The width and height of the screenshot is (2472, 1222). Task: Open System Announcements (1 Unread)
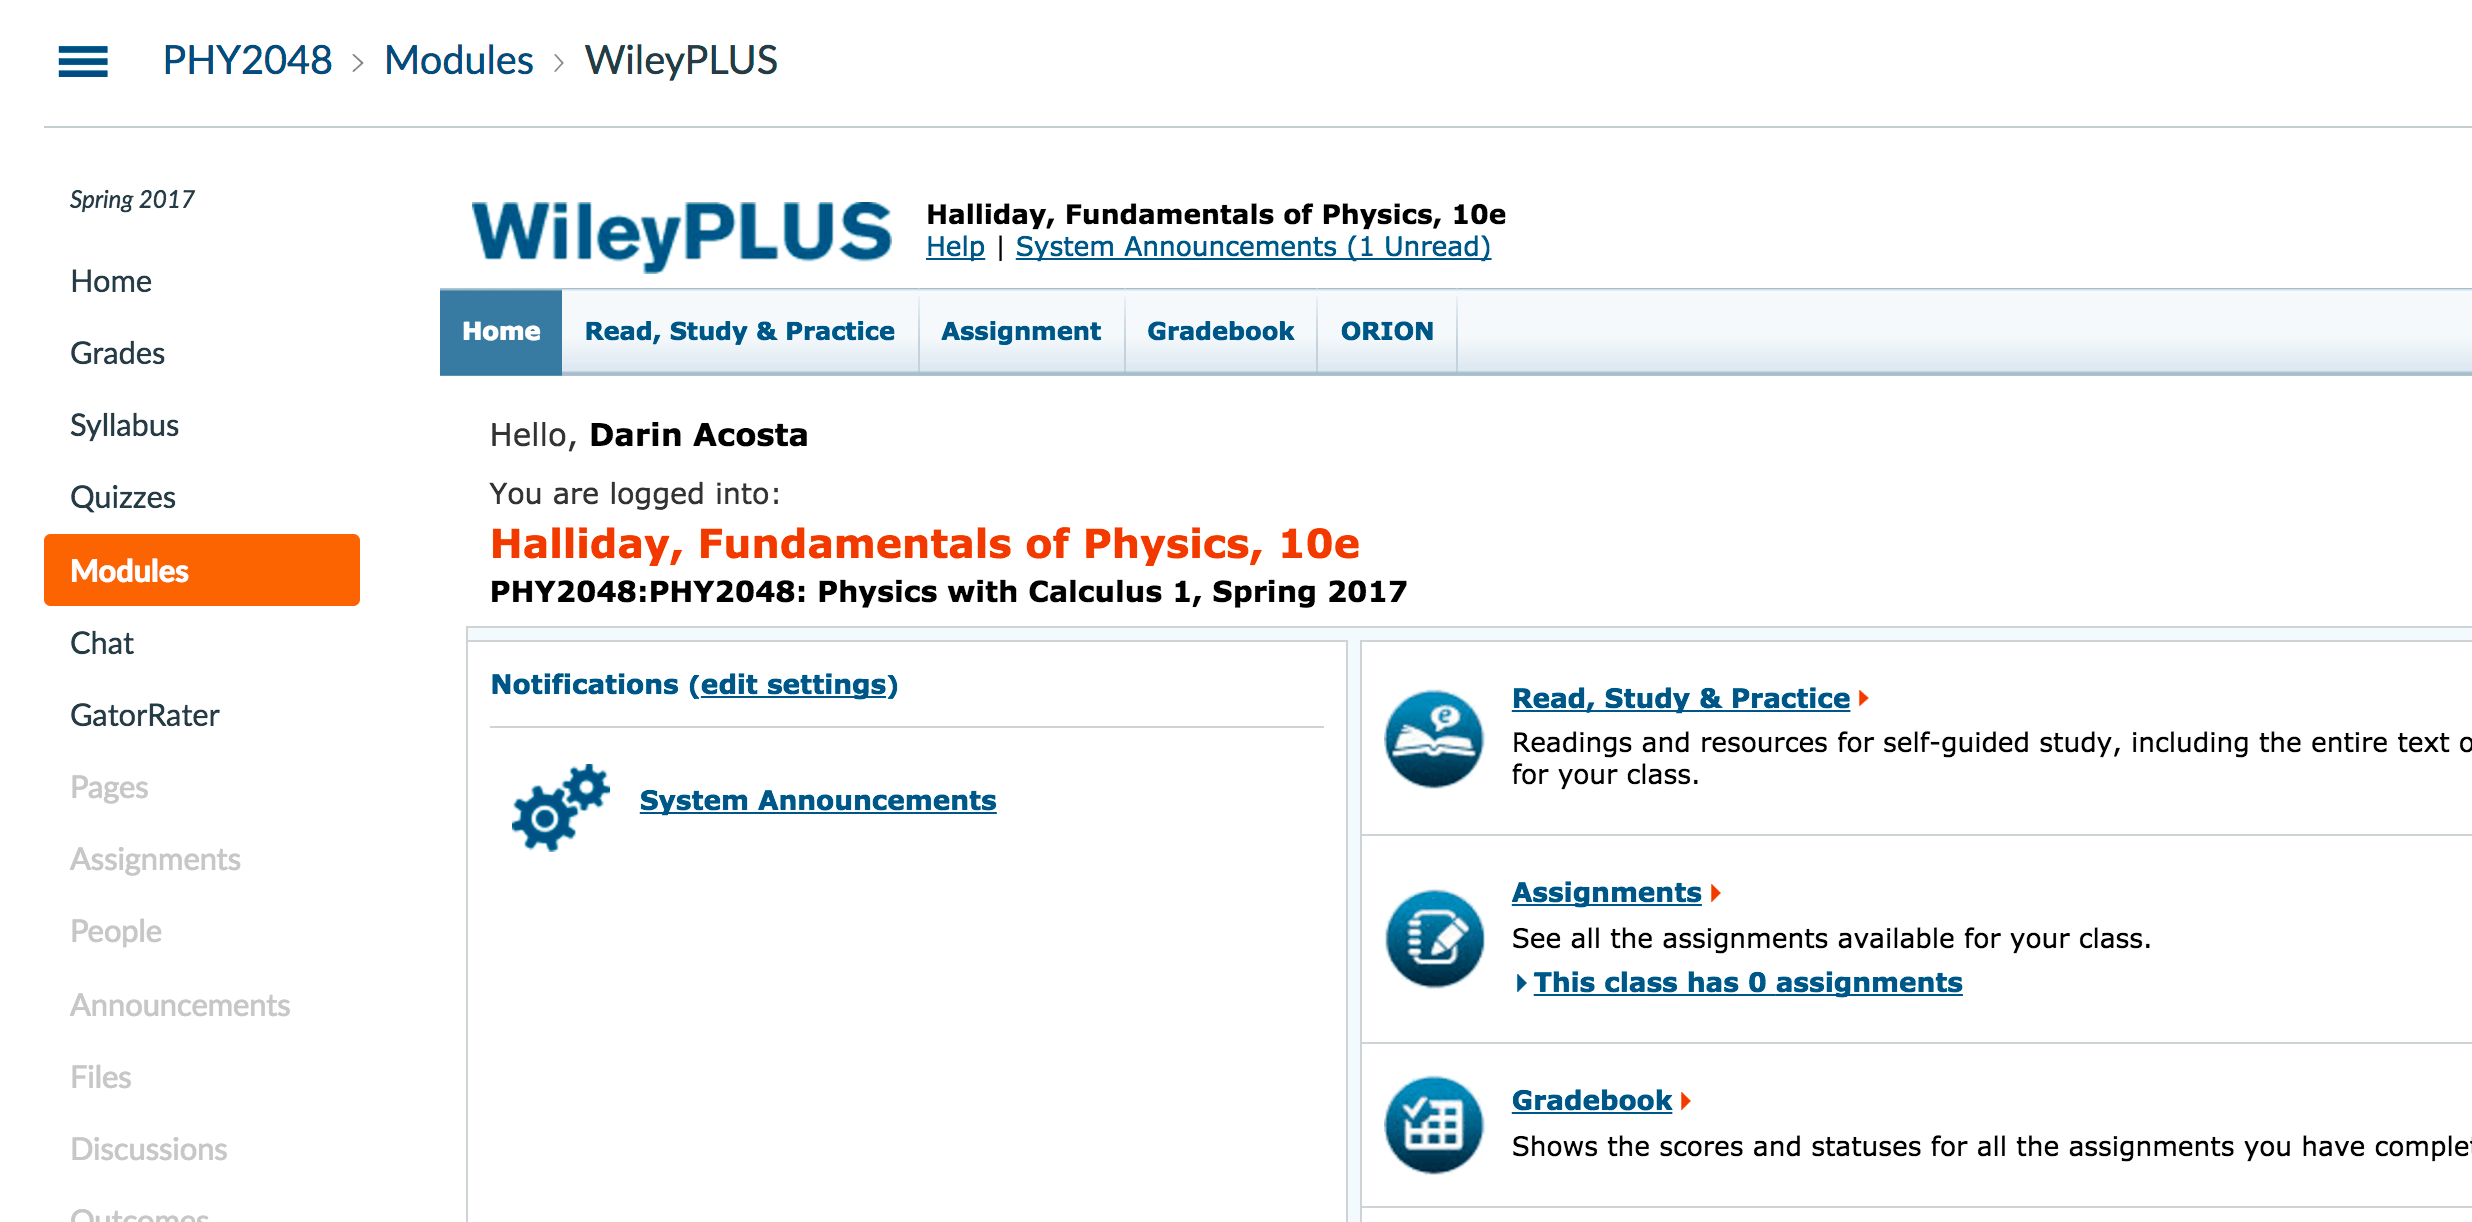pos(1252,245)
